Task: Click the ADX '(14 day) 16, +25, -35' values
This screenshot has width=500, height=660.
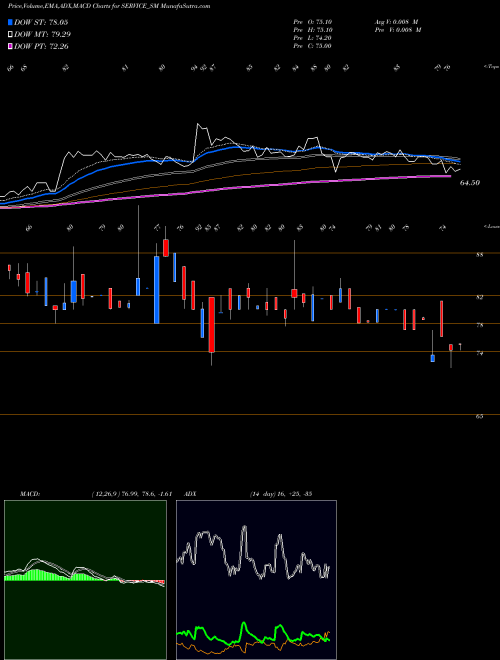Action: click(281, 494)
